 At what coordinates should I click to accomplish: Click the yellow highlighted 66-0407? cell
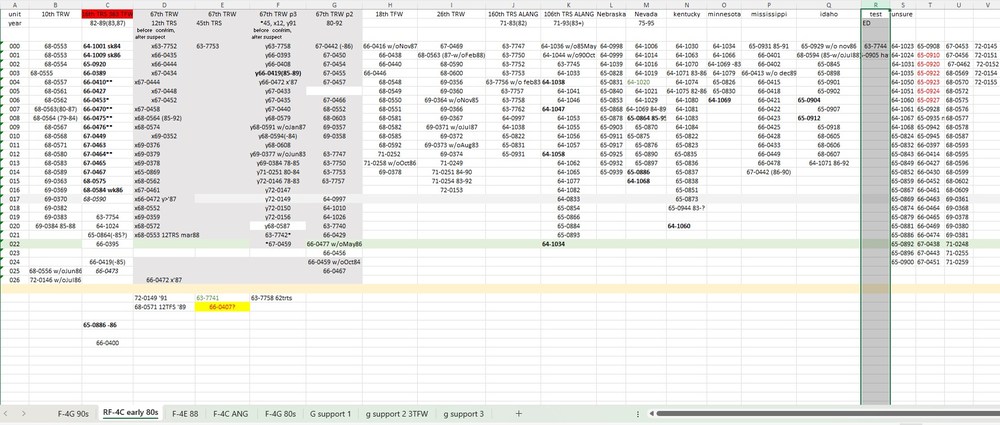223,307
